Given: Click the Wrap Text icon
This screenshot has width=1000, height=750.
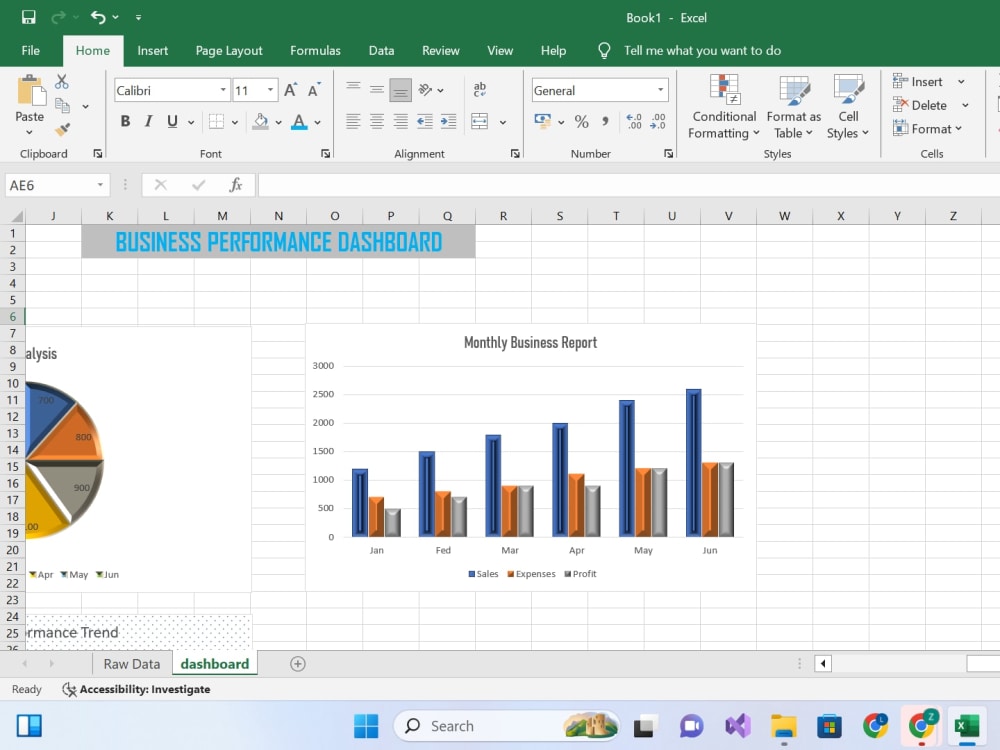Looking at the screenshot, I should tap(480, 89).
